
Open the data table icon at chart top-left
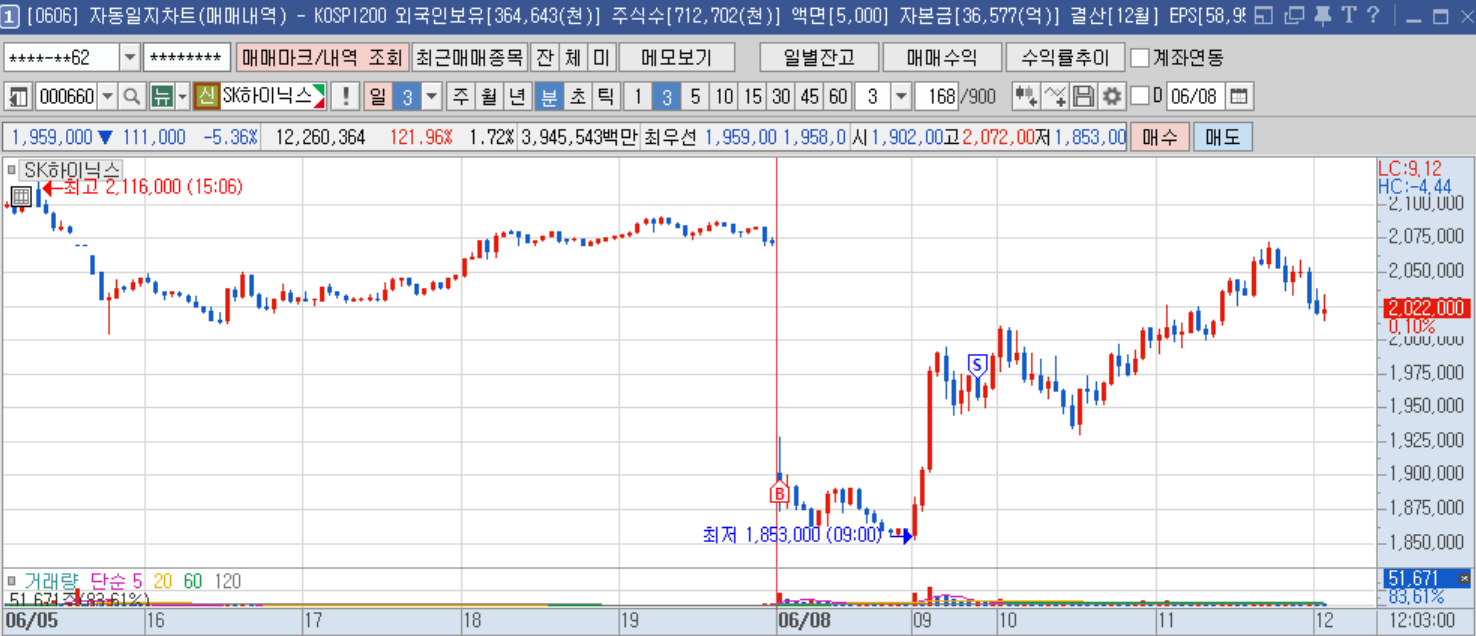tap(21, 195)
